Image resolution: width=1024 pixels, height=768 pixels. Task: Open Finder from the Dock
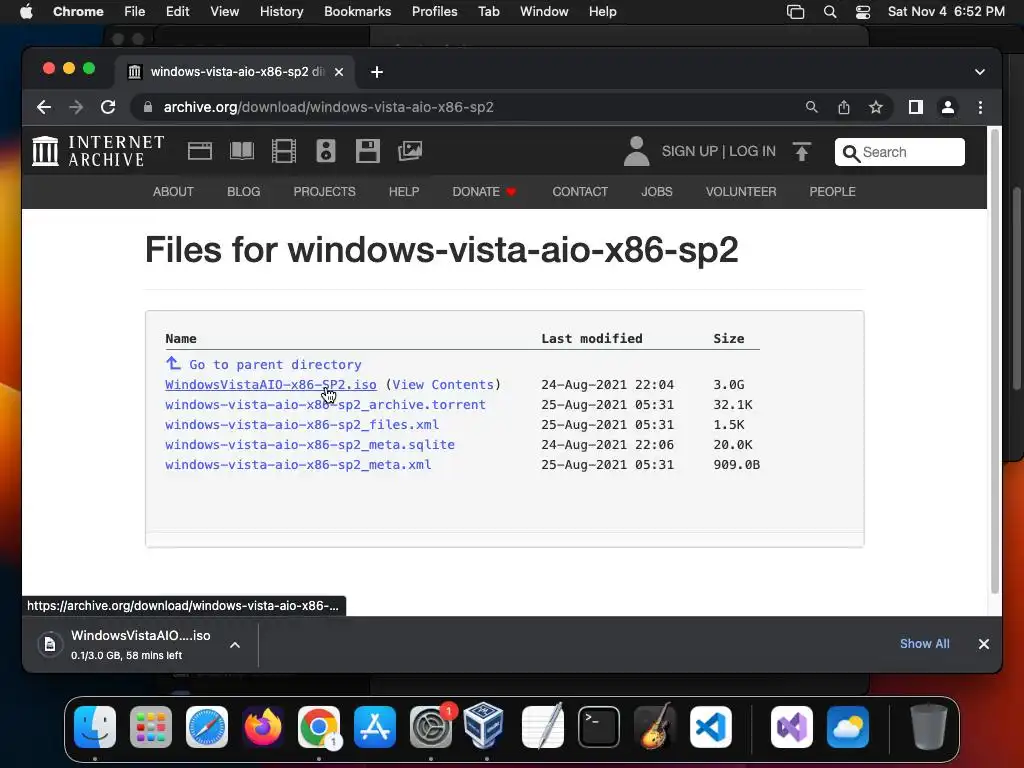coord(95,727)
